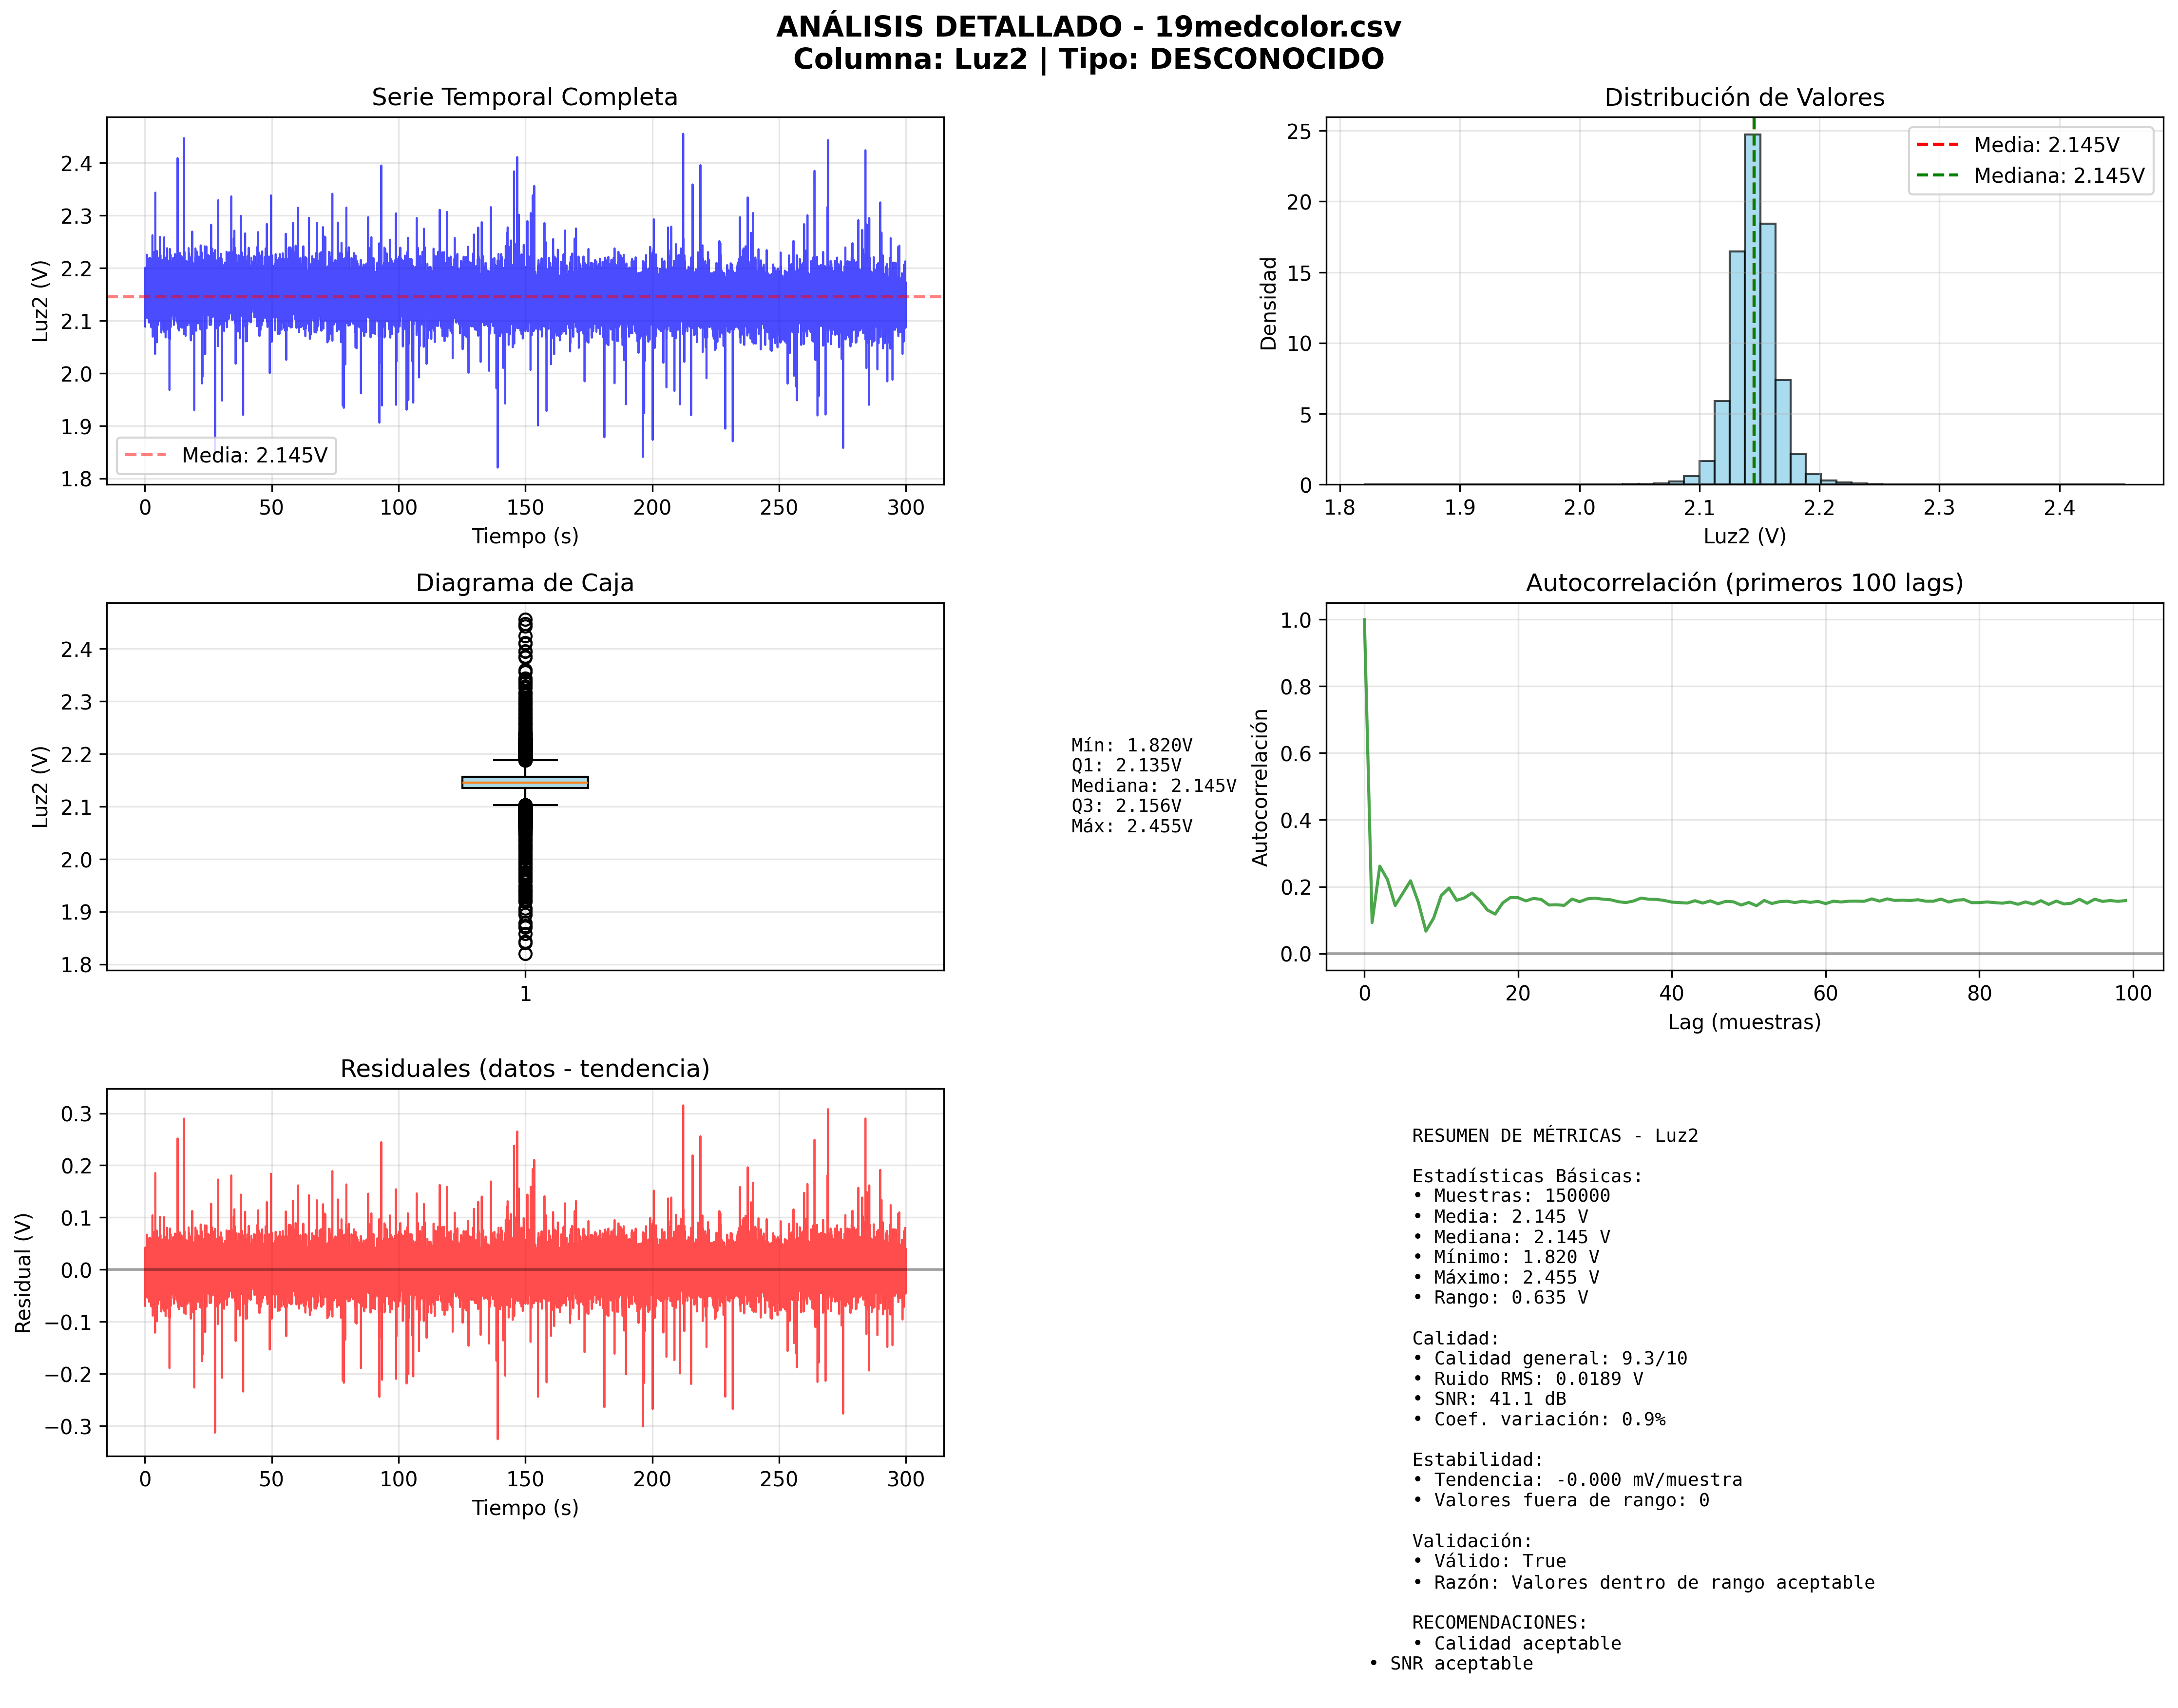Click the 'Residuales (datos - tendencia)' title
This screenshot has height=1708, width=2178.
click(524, 1068)
